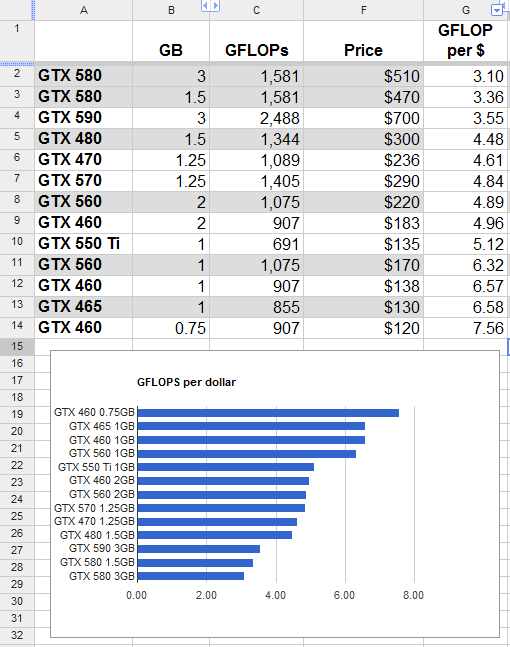The height and width of the screenshot is (647, 510).
Task: Select row 15 header
Action: [x=17, y=346]
